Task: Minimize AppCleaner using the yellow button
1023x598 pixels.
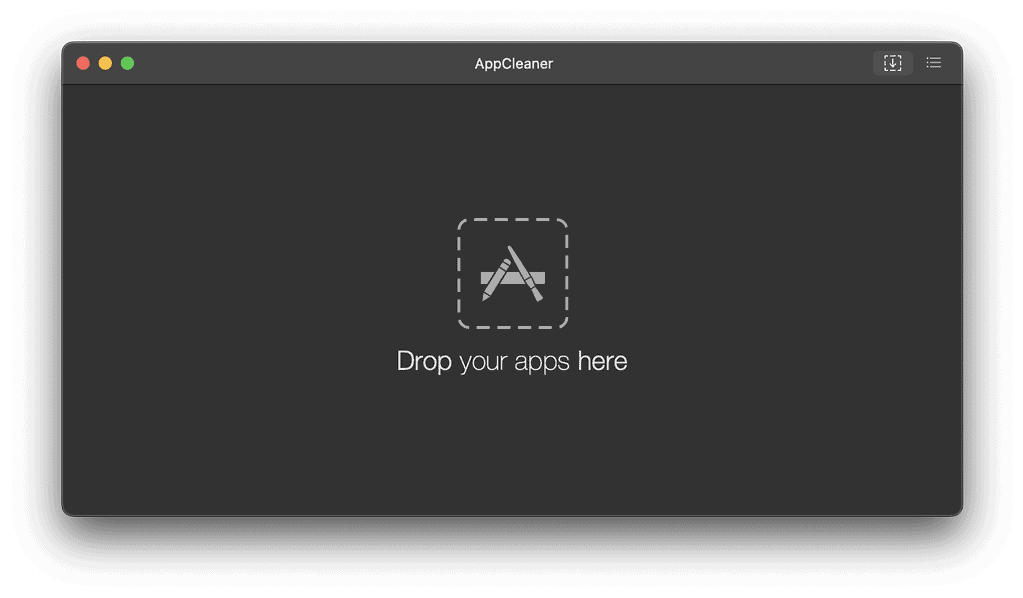Action: coord(105,63)
